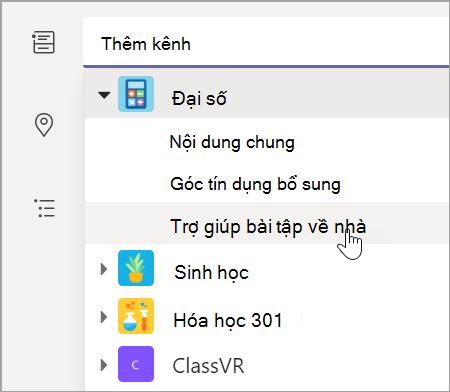The image size is (450, 392).
Task: Choose Trợ giúp bài tập về nhà channel
Action: click(267, 223)
